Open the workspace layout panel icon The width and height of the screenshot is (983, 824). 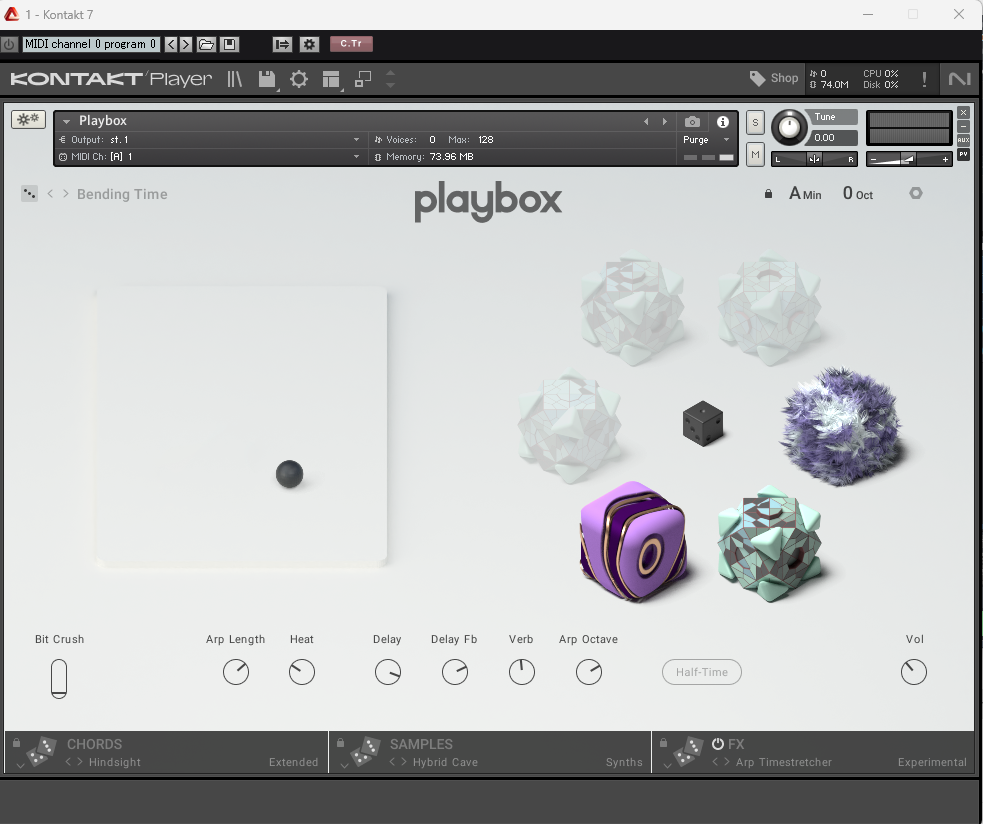[x=330, y=79]
